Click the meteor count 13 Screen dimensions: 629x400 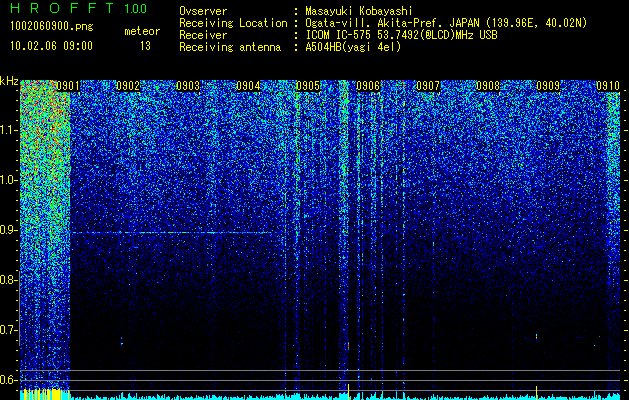(145, 46)
